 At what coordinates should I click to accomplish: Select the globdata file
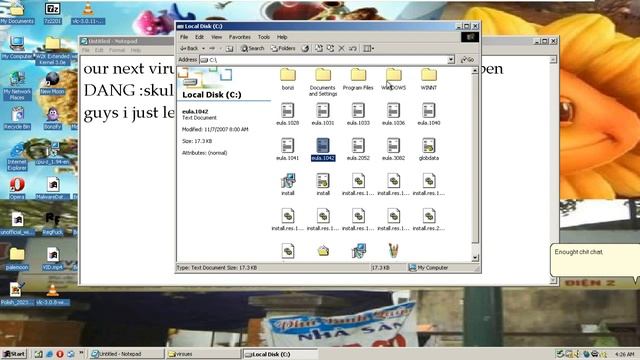tap(429, 149)
